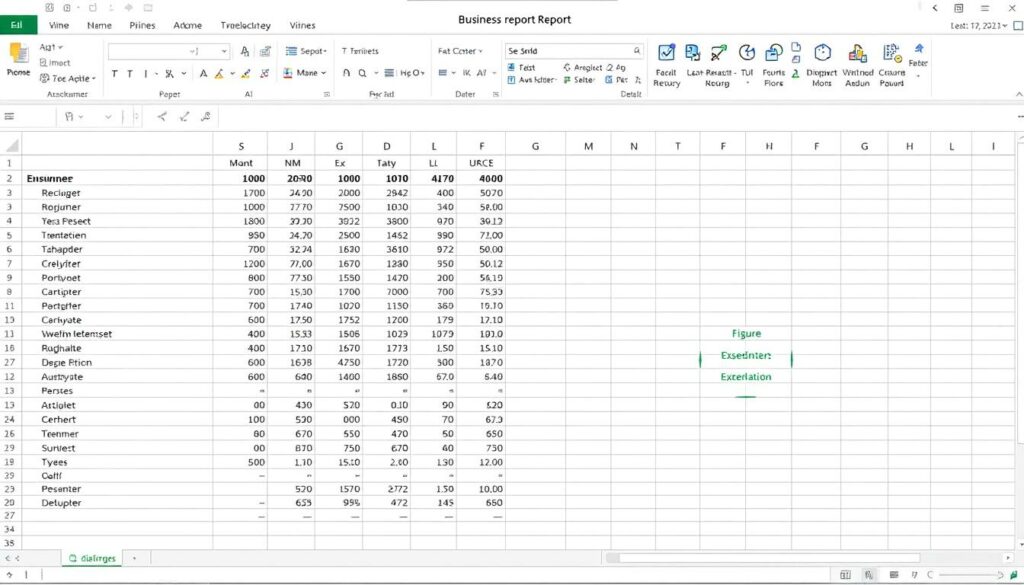Click the Imoct icon in Atsckumer group

tap(43, 63)
